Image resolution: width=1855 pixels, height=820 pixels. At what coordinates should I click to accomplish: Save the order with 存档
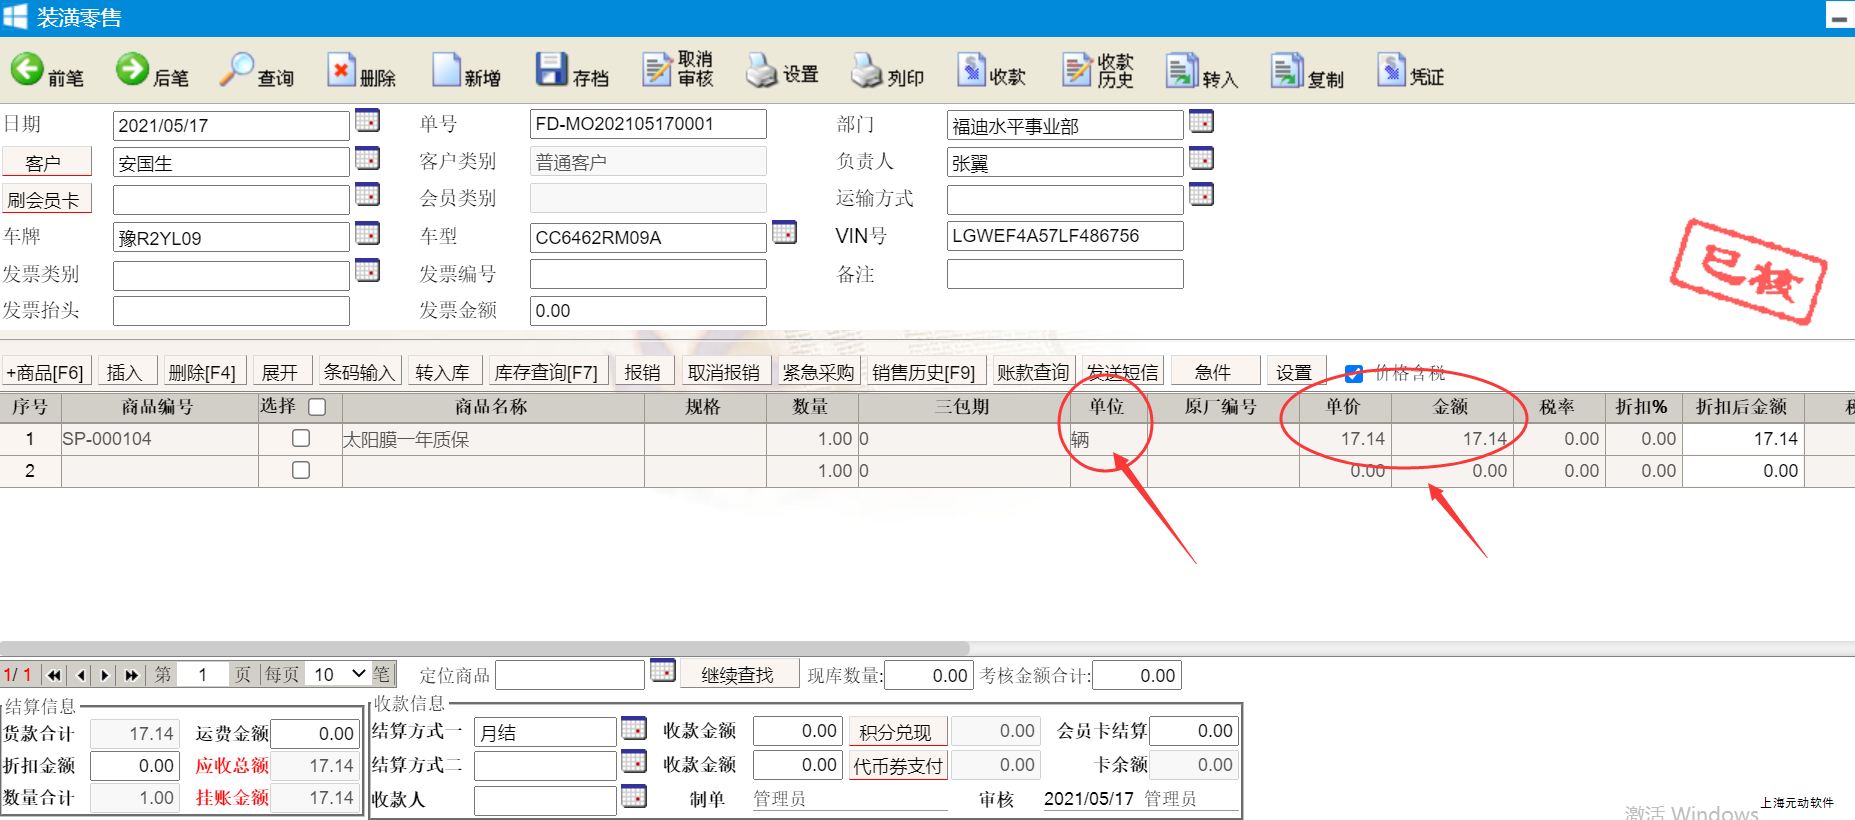pyautogui.click(x=571, y=72)
